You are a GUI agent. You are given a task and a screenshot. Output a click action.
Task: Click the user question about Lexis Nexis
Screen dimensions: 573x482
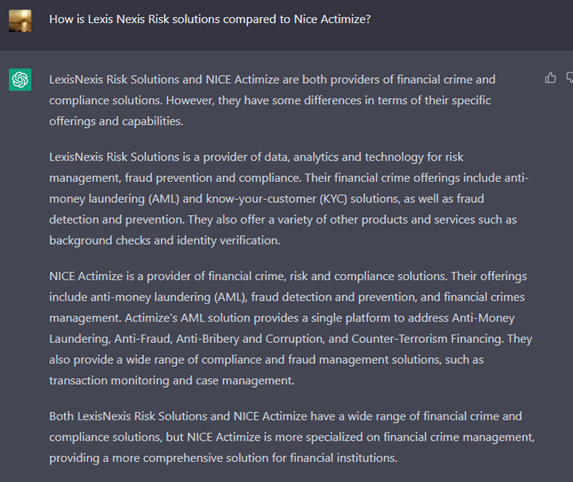[210, 19]
